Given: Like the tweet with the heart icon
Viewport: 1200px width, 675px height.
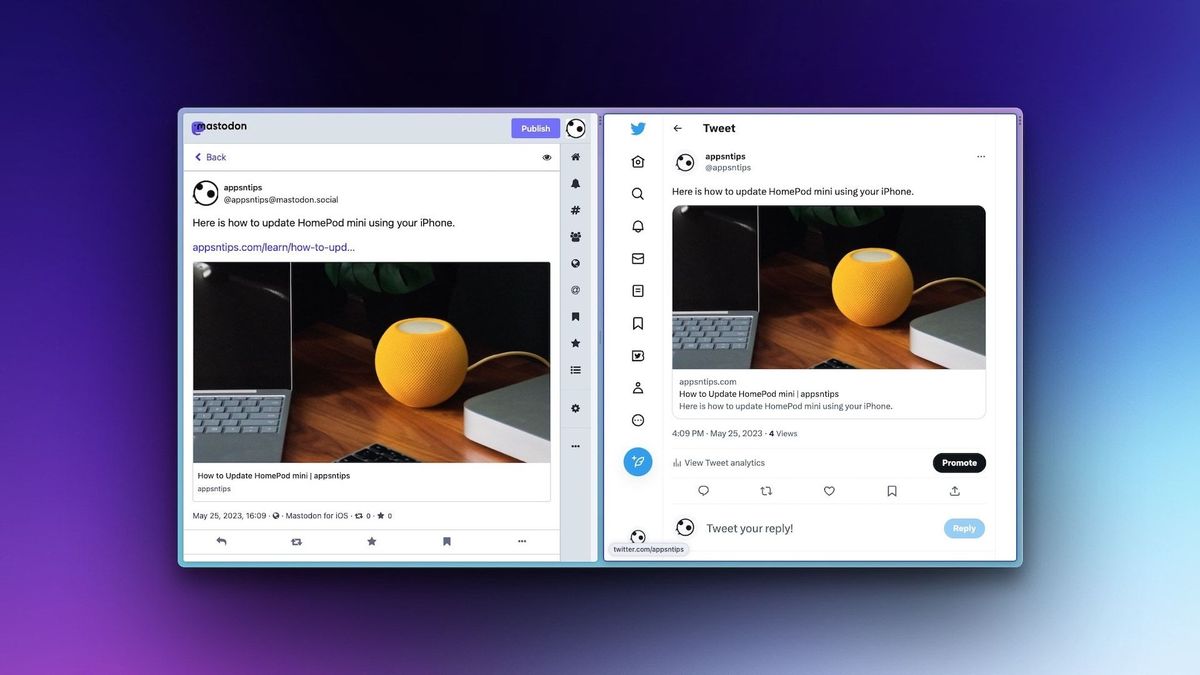Looking at the screenshot, I should (x=829, y=491).
